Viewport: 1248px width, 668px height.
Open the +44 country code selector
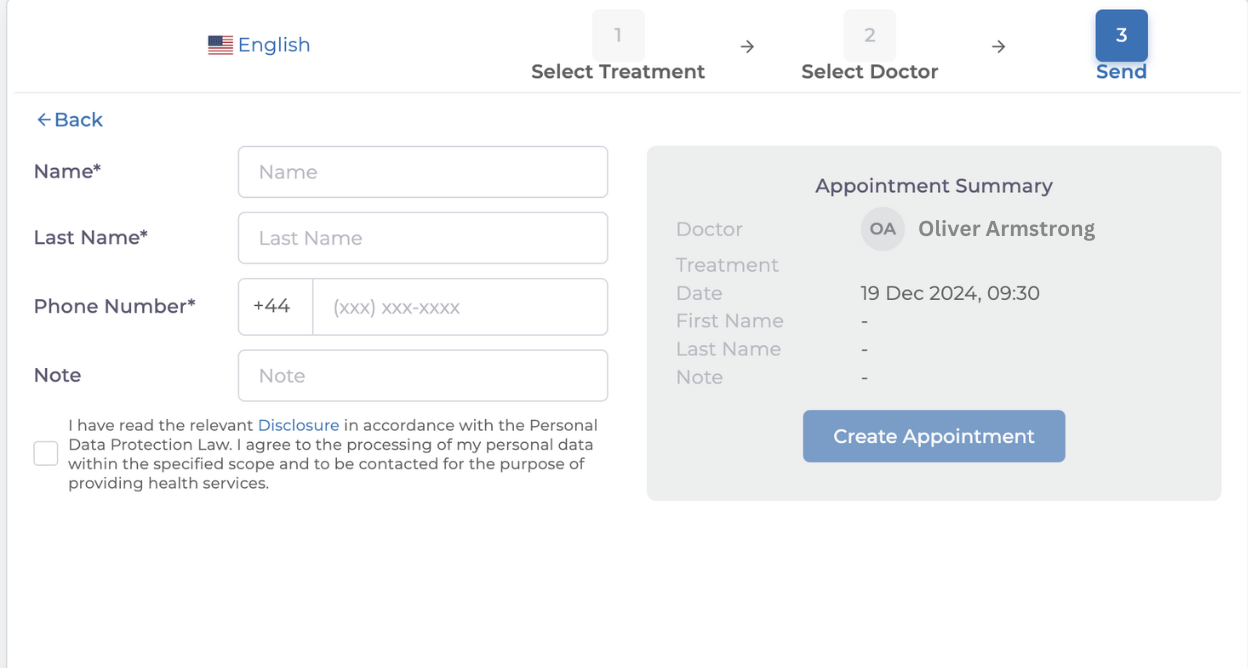pyautogui.click(x=275, y=307)
